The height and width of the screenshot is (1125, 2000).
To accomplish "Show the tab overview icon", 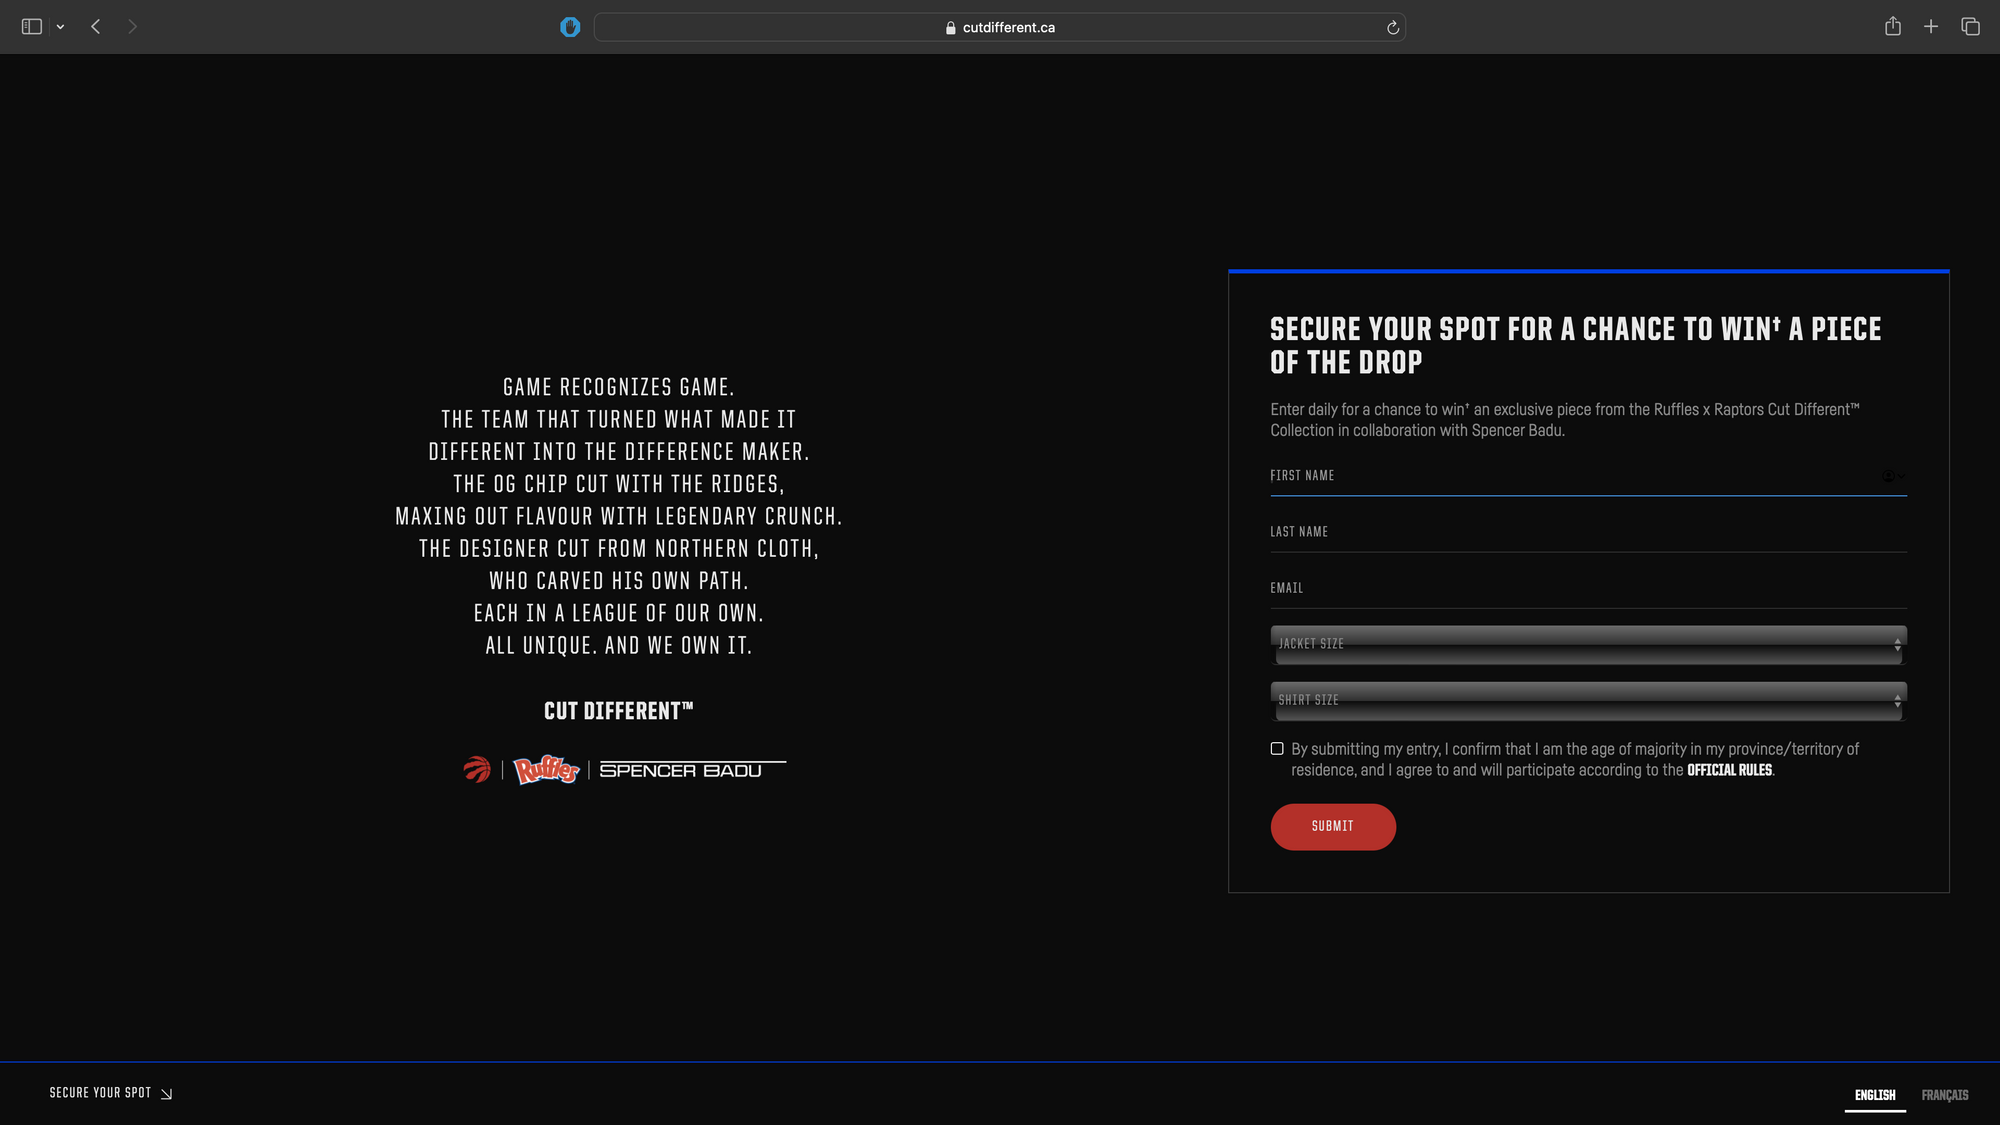I will [x=1970, y=27].
